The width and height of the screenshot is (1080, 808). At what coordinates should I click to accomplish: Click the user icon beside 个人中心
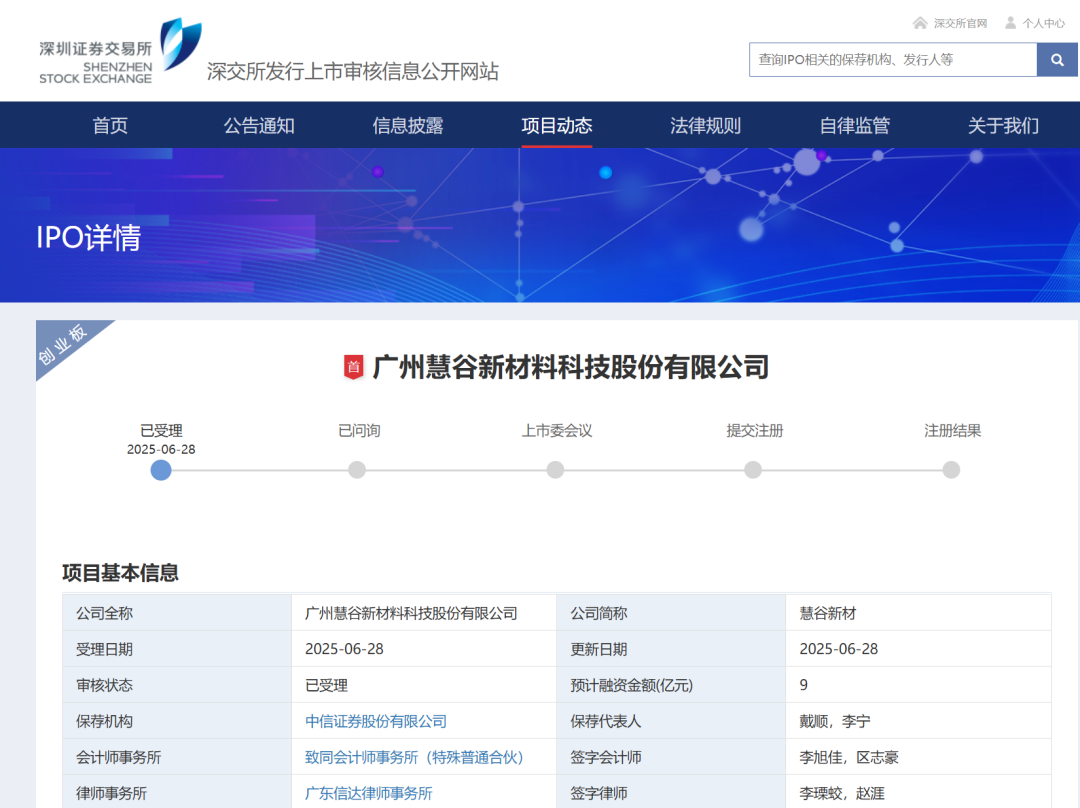[1010, 23]
